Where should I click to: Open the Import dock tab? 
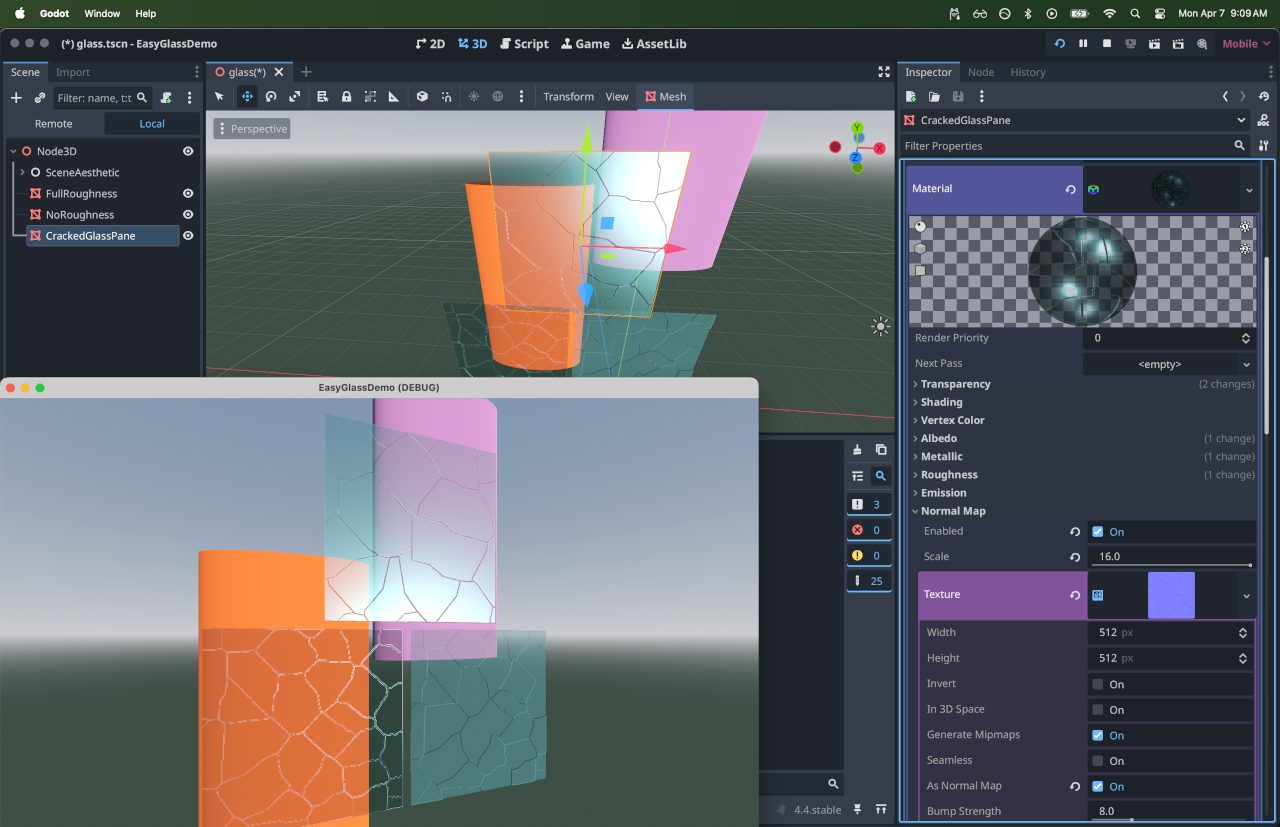[73, 72]
